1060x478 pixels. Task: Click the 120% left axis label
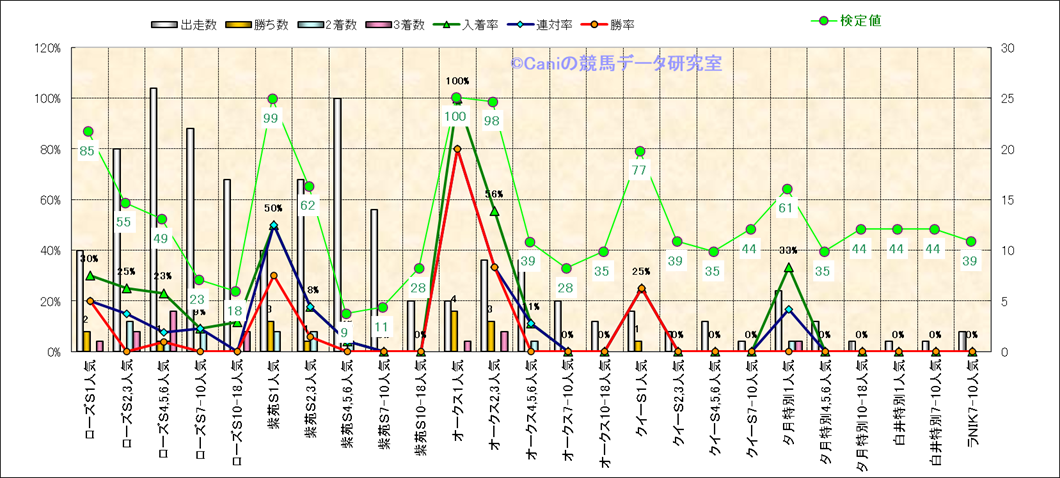pos(47,48)
